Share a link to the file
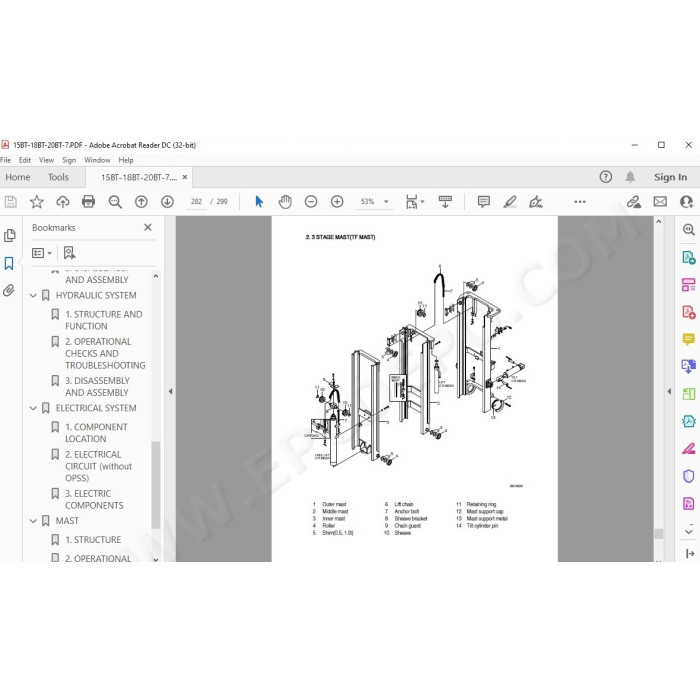Image resolution: width=700 pixels, height=700 pixels. [x=633, y=202]
